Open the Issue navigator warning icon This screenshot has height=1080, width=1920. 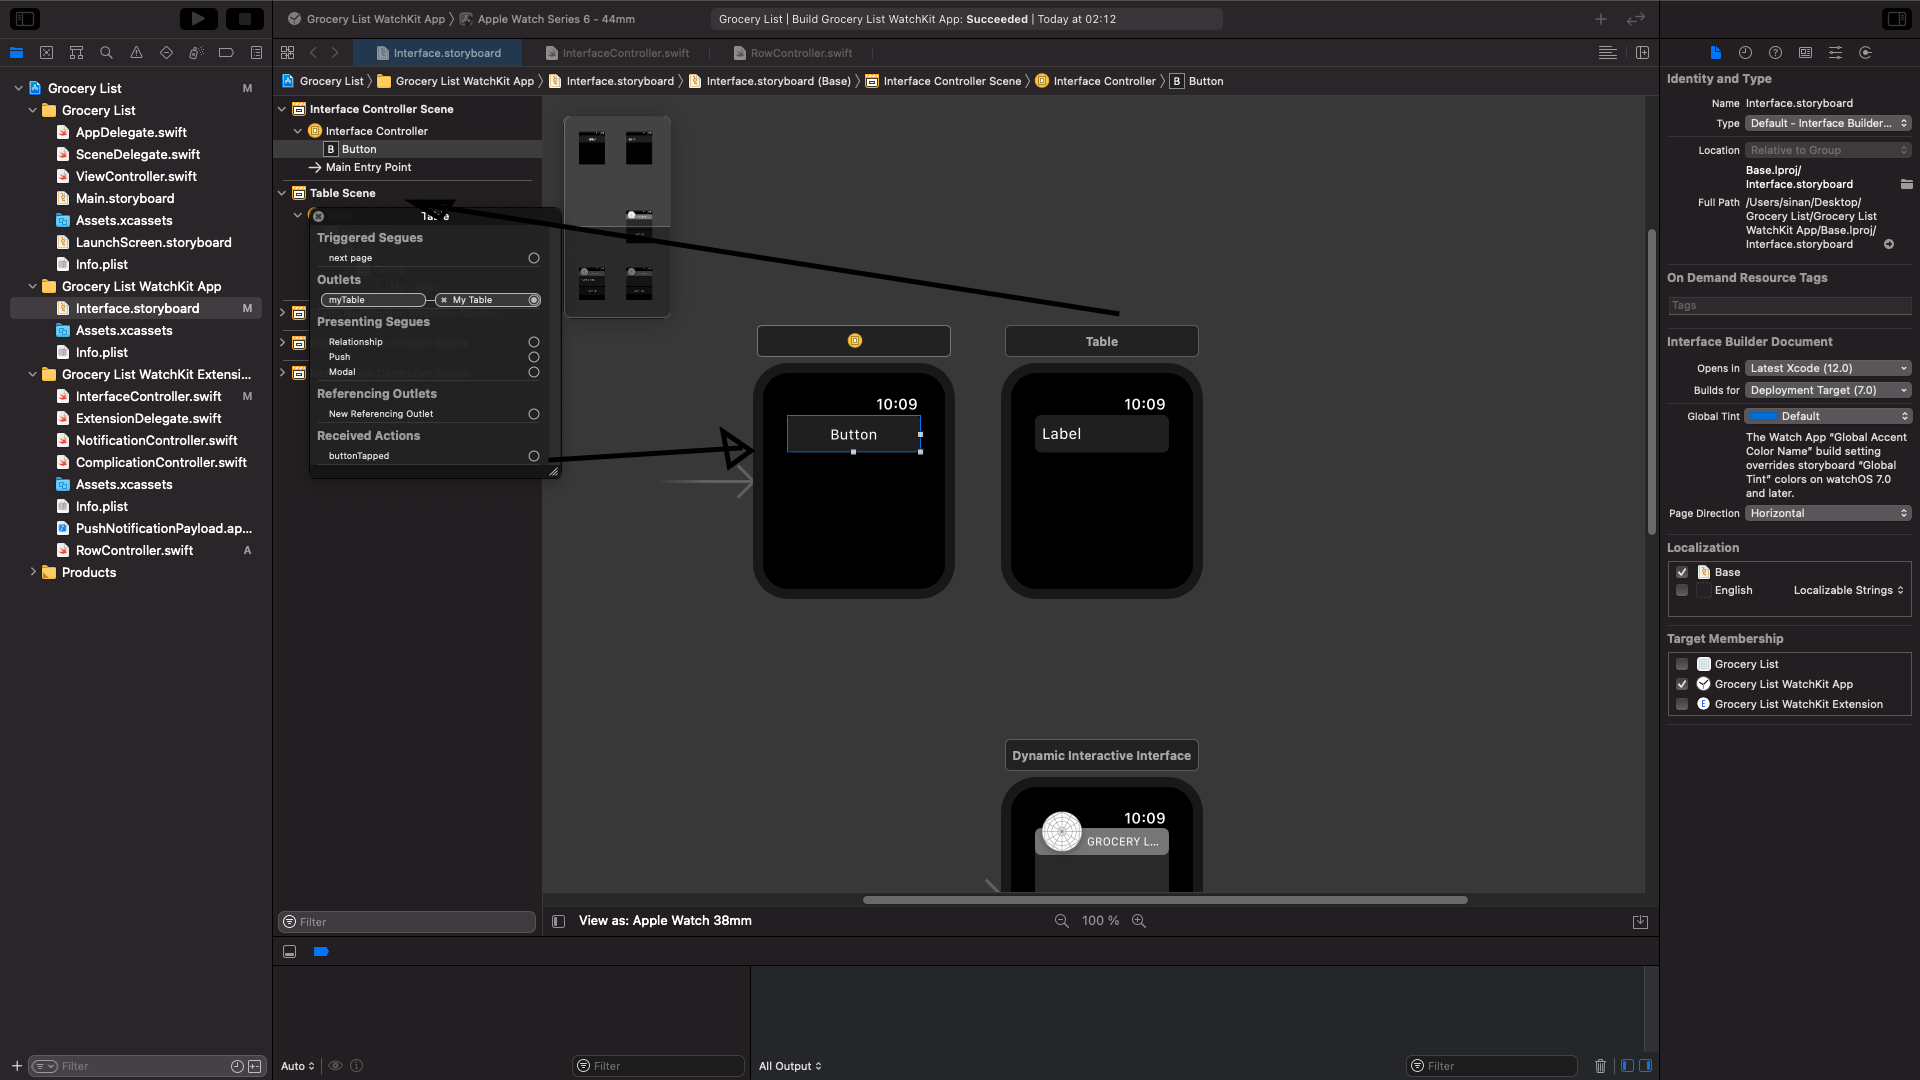(x=136, y=53)
